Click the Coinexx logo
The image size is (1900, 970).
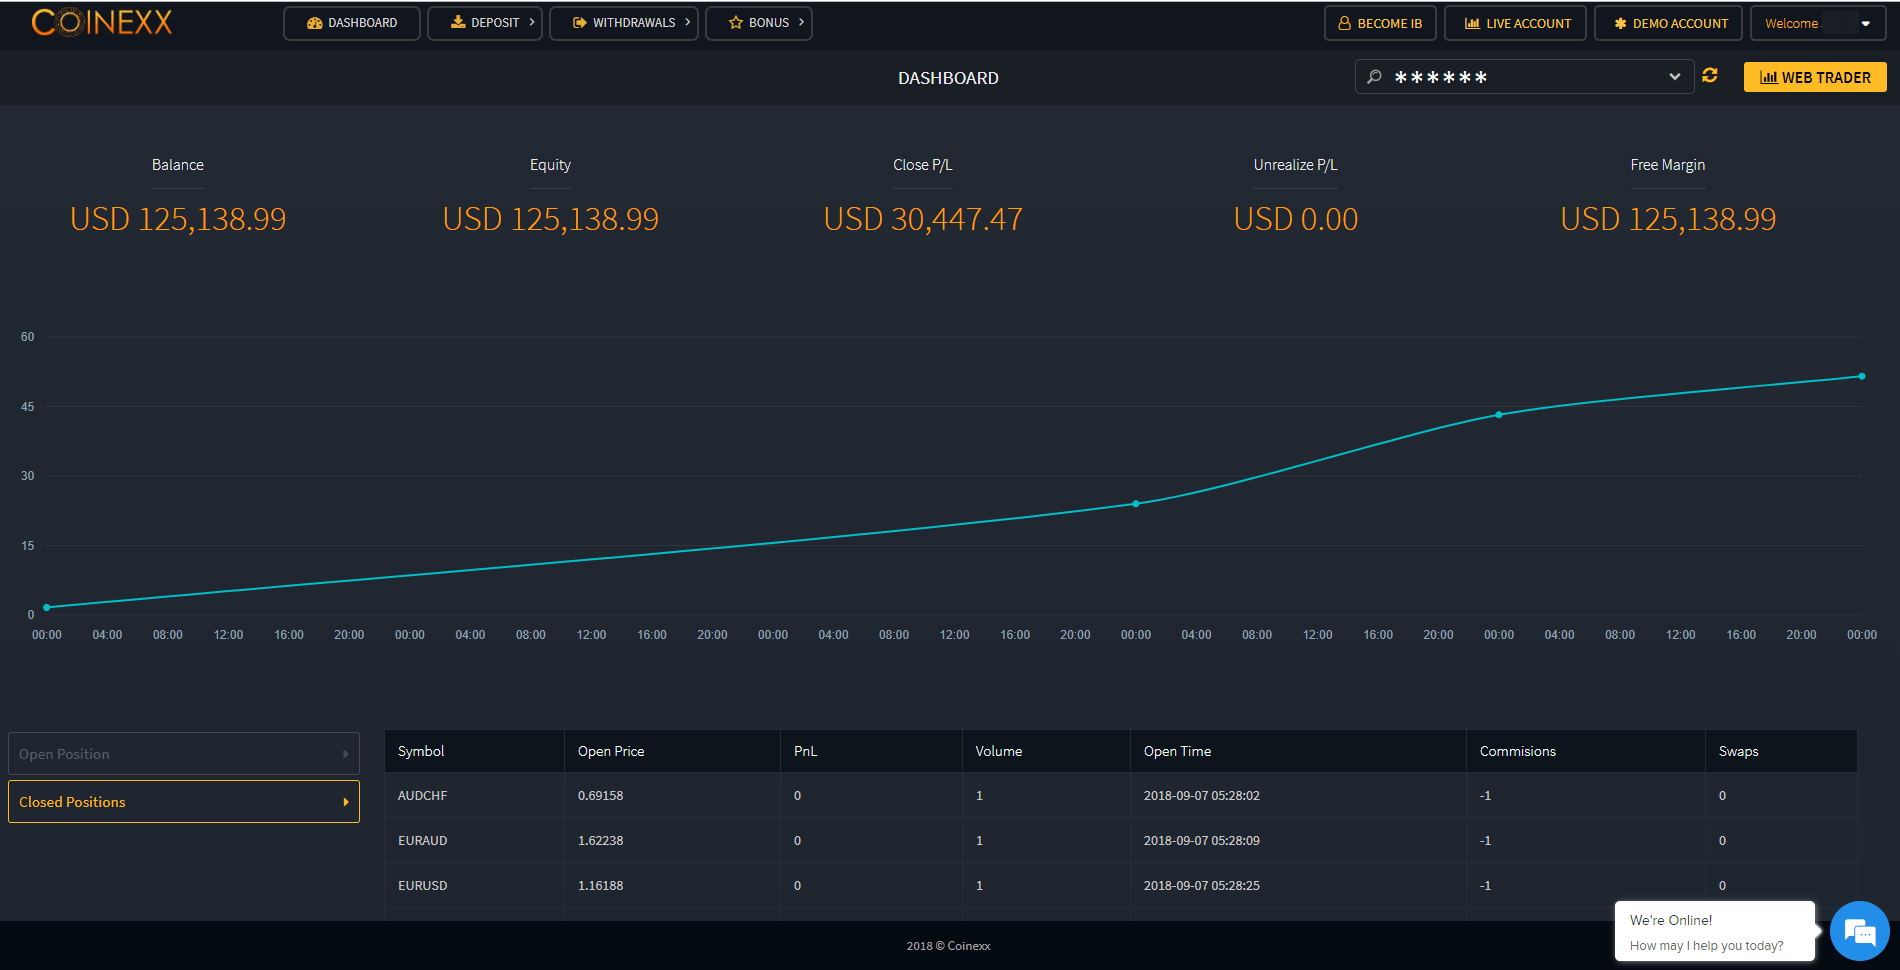tap(102, 23)
